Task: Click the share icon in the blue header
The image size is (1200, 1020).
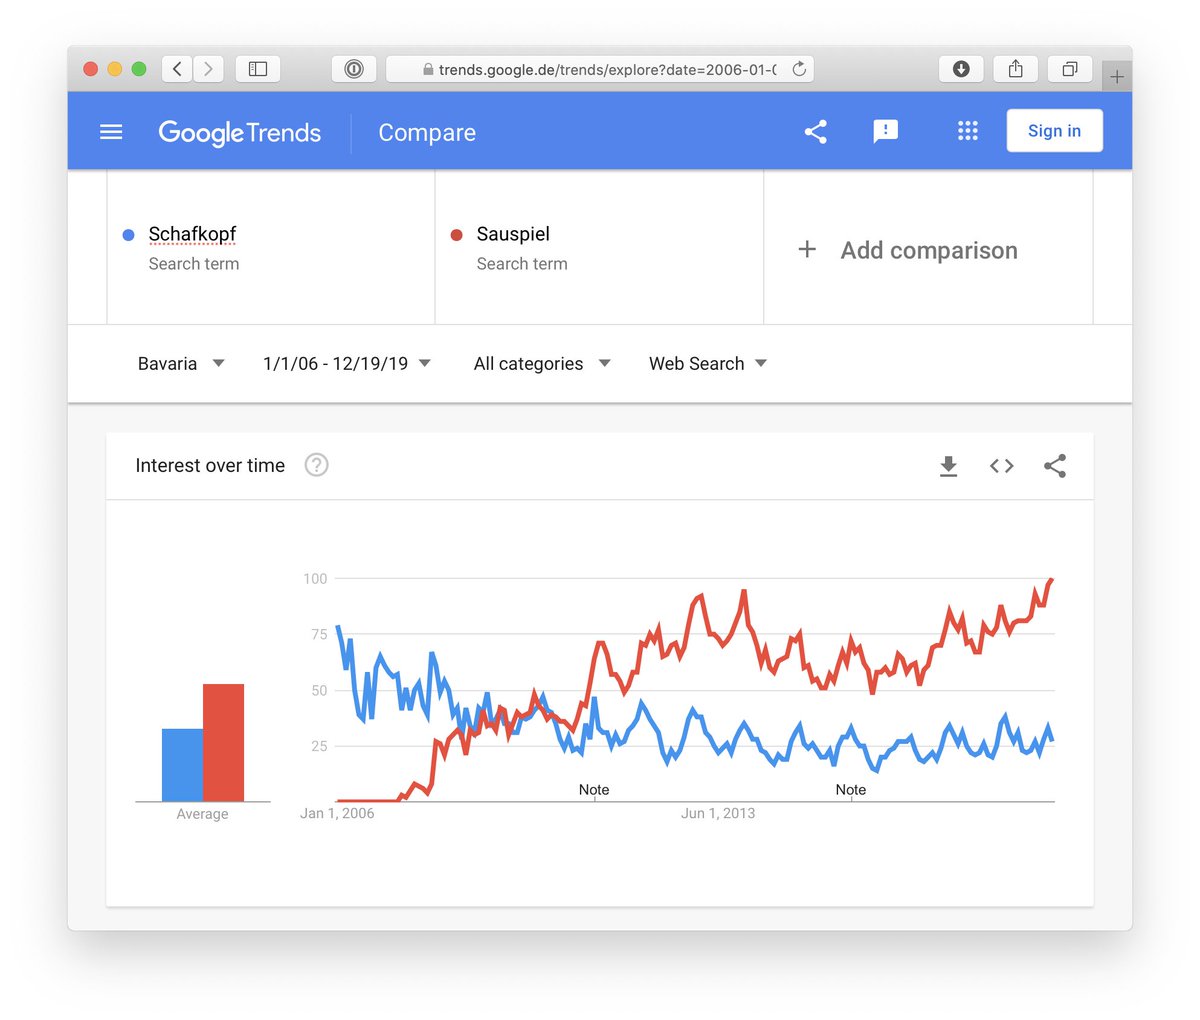Action: (x=815, y=131)
